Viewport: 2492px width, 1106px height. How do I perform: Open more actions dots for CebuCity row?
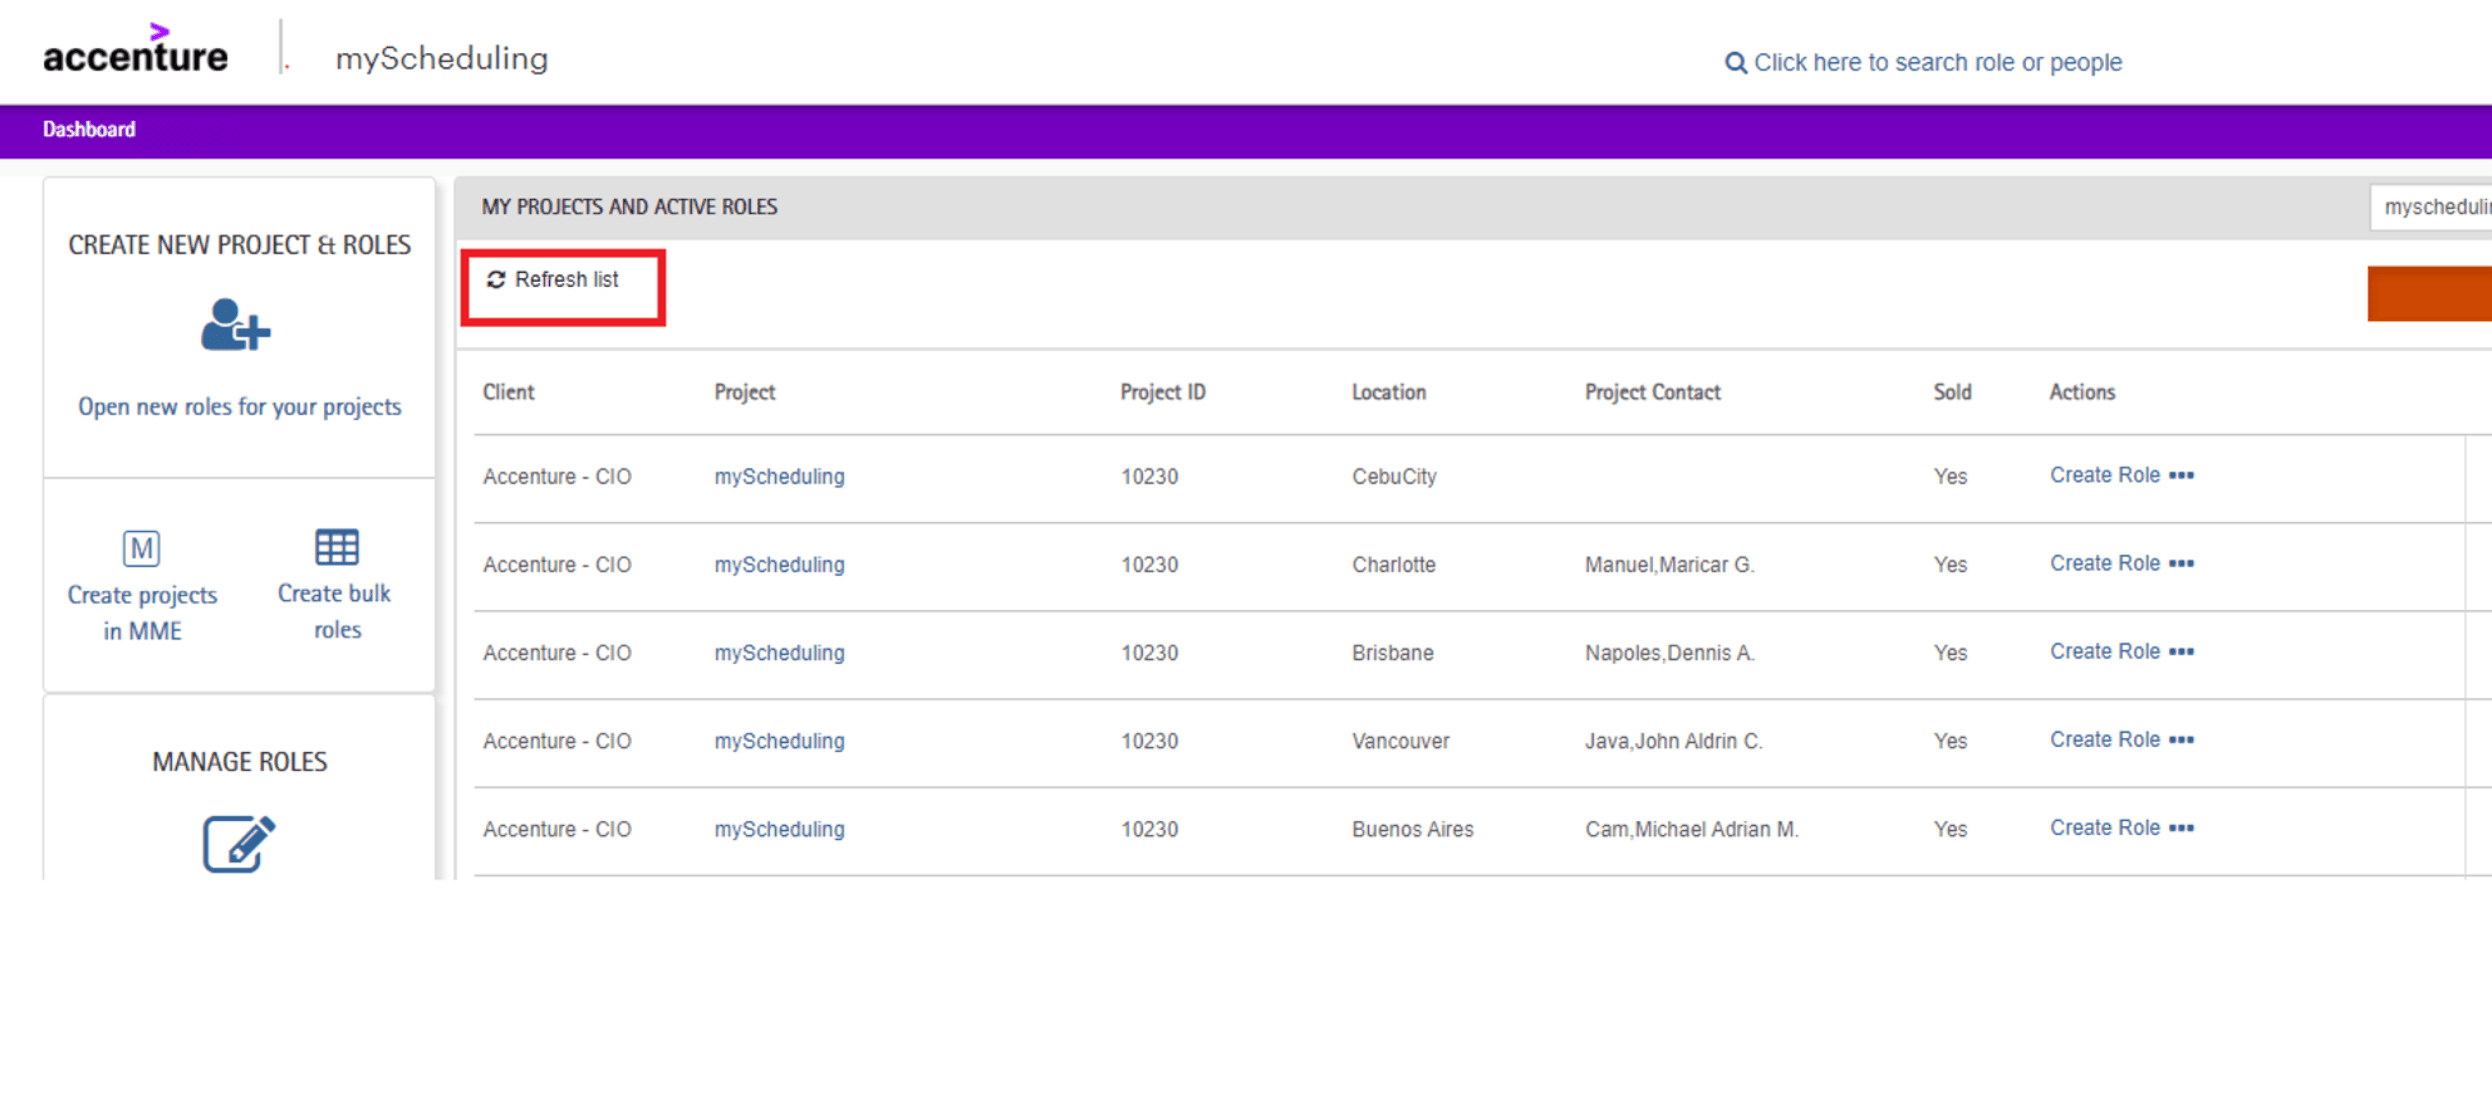[2182, 475]
